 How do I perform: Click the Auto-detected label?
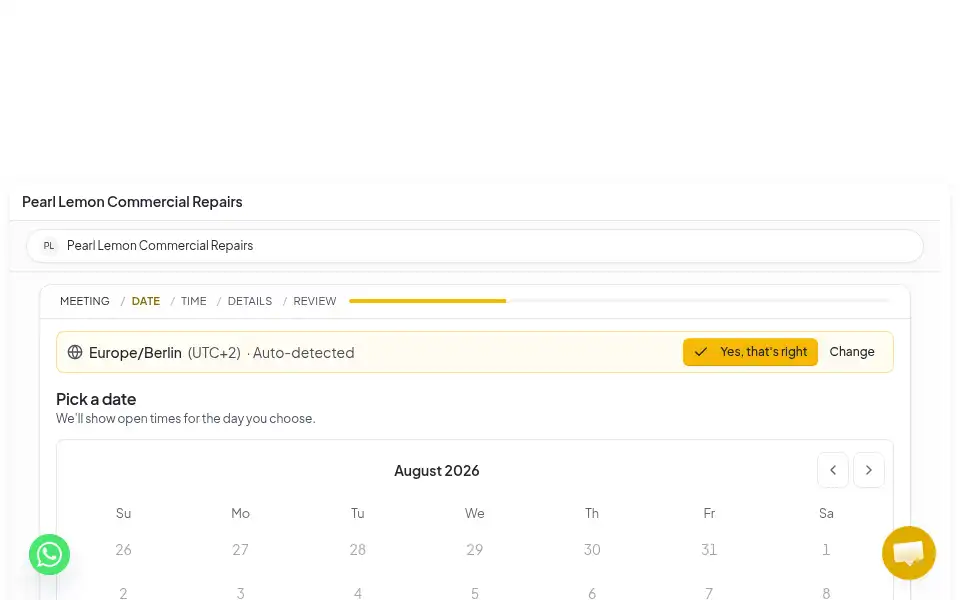click(x=304, y=353)
